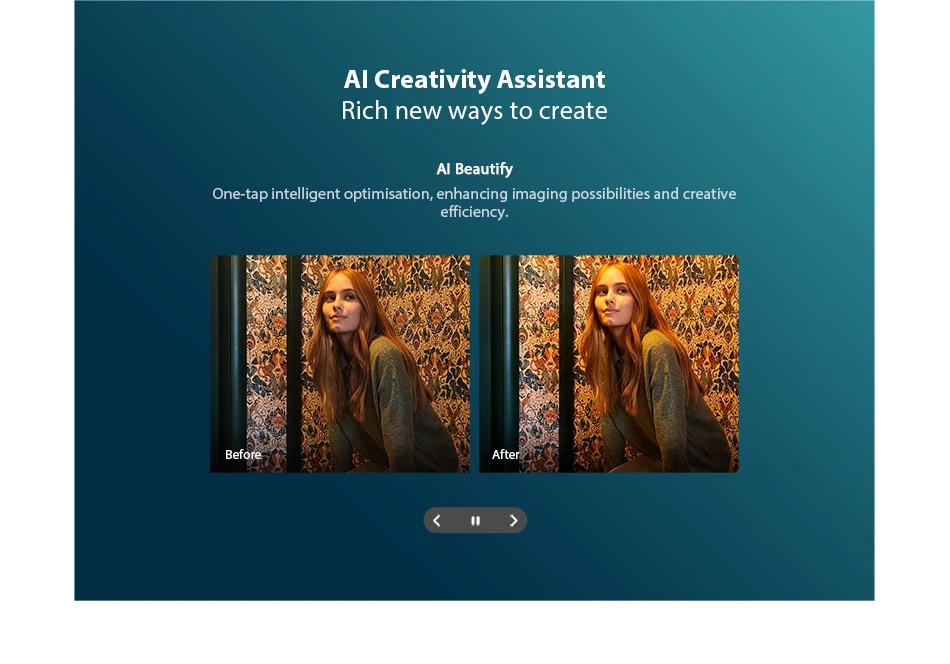950x664 pixels.
Task: Open the Before comparison photo
Action: [340, 364]
